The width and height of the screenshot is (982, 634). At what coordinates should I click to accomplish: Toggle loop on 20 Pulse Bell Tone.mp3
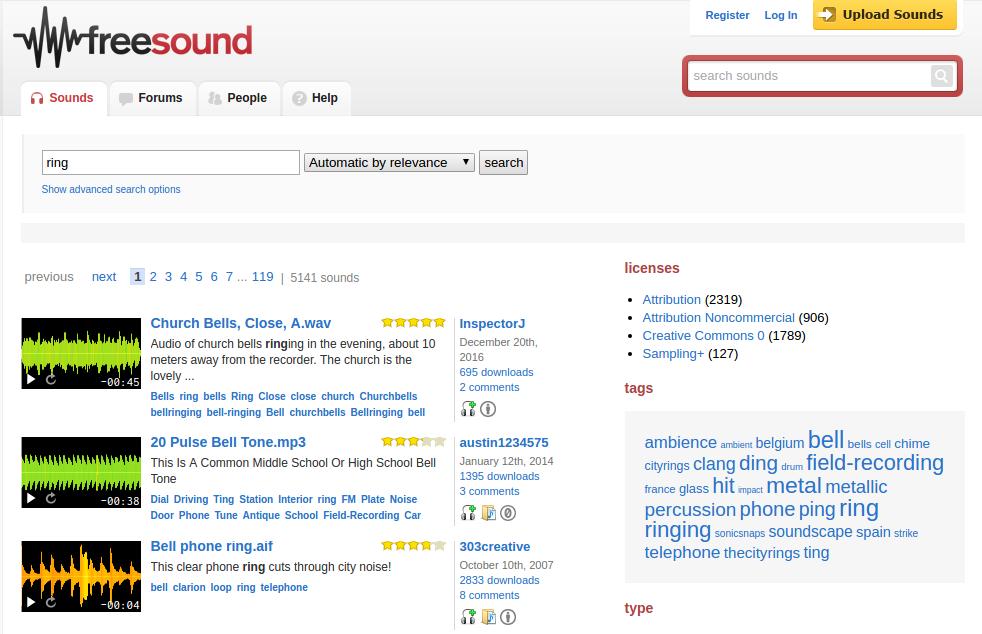tap(51, 498)
